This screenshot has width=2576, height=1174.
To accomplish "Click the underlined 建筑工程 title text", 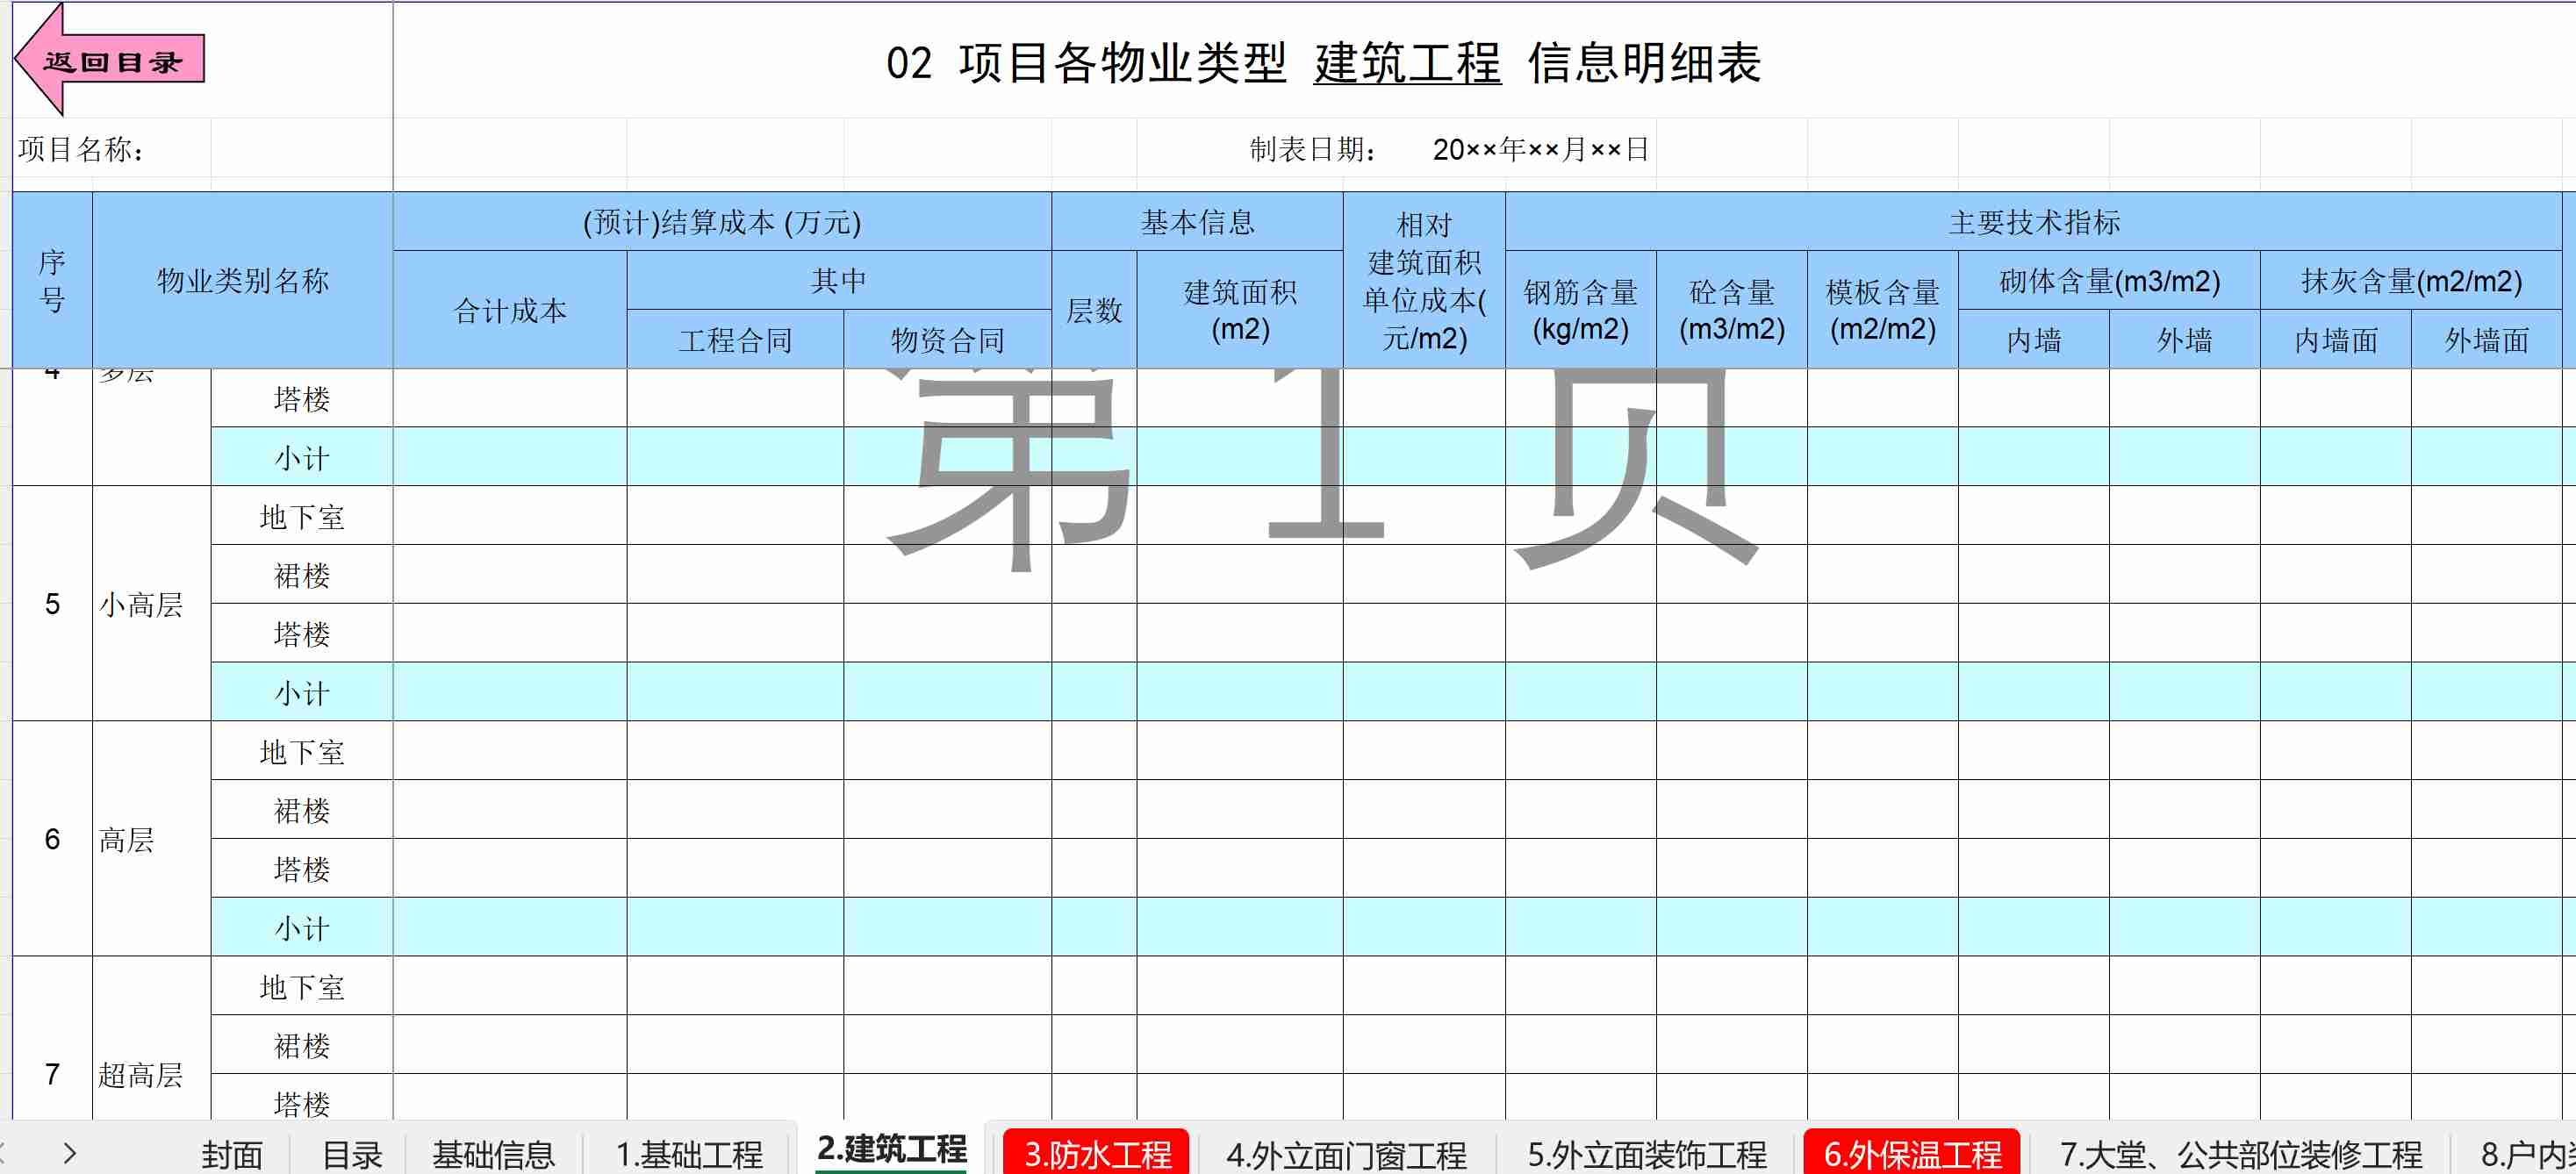I will click(x=1406, y=63).
